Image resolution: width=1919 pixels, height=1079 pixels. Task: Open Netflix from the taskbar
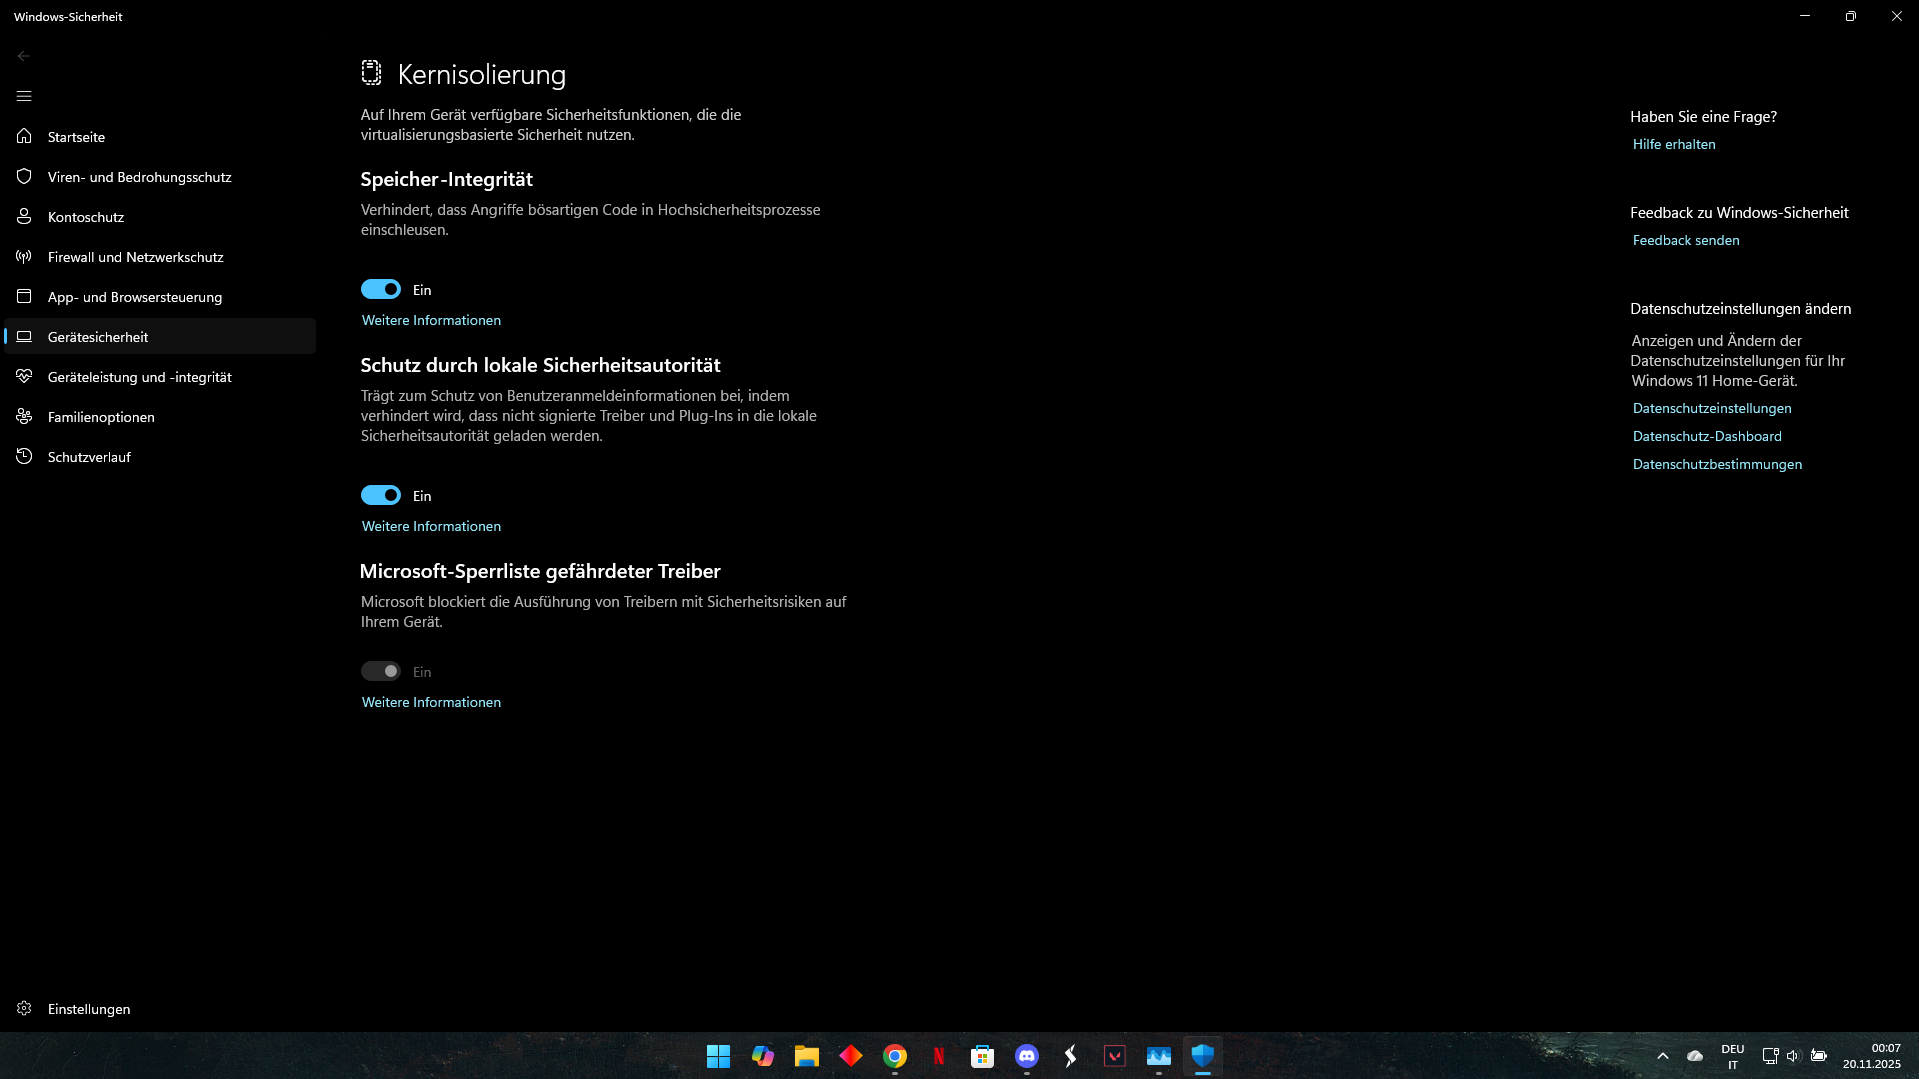pyautogui.click(x=939, y=1056)
